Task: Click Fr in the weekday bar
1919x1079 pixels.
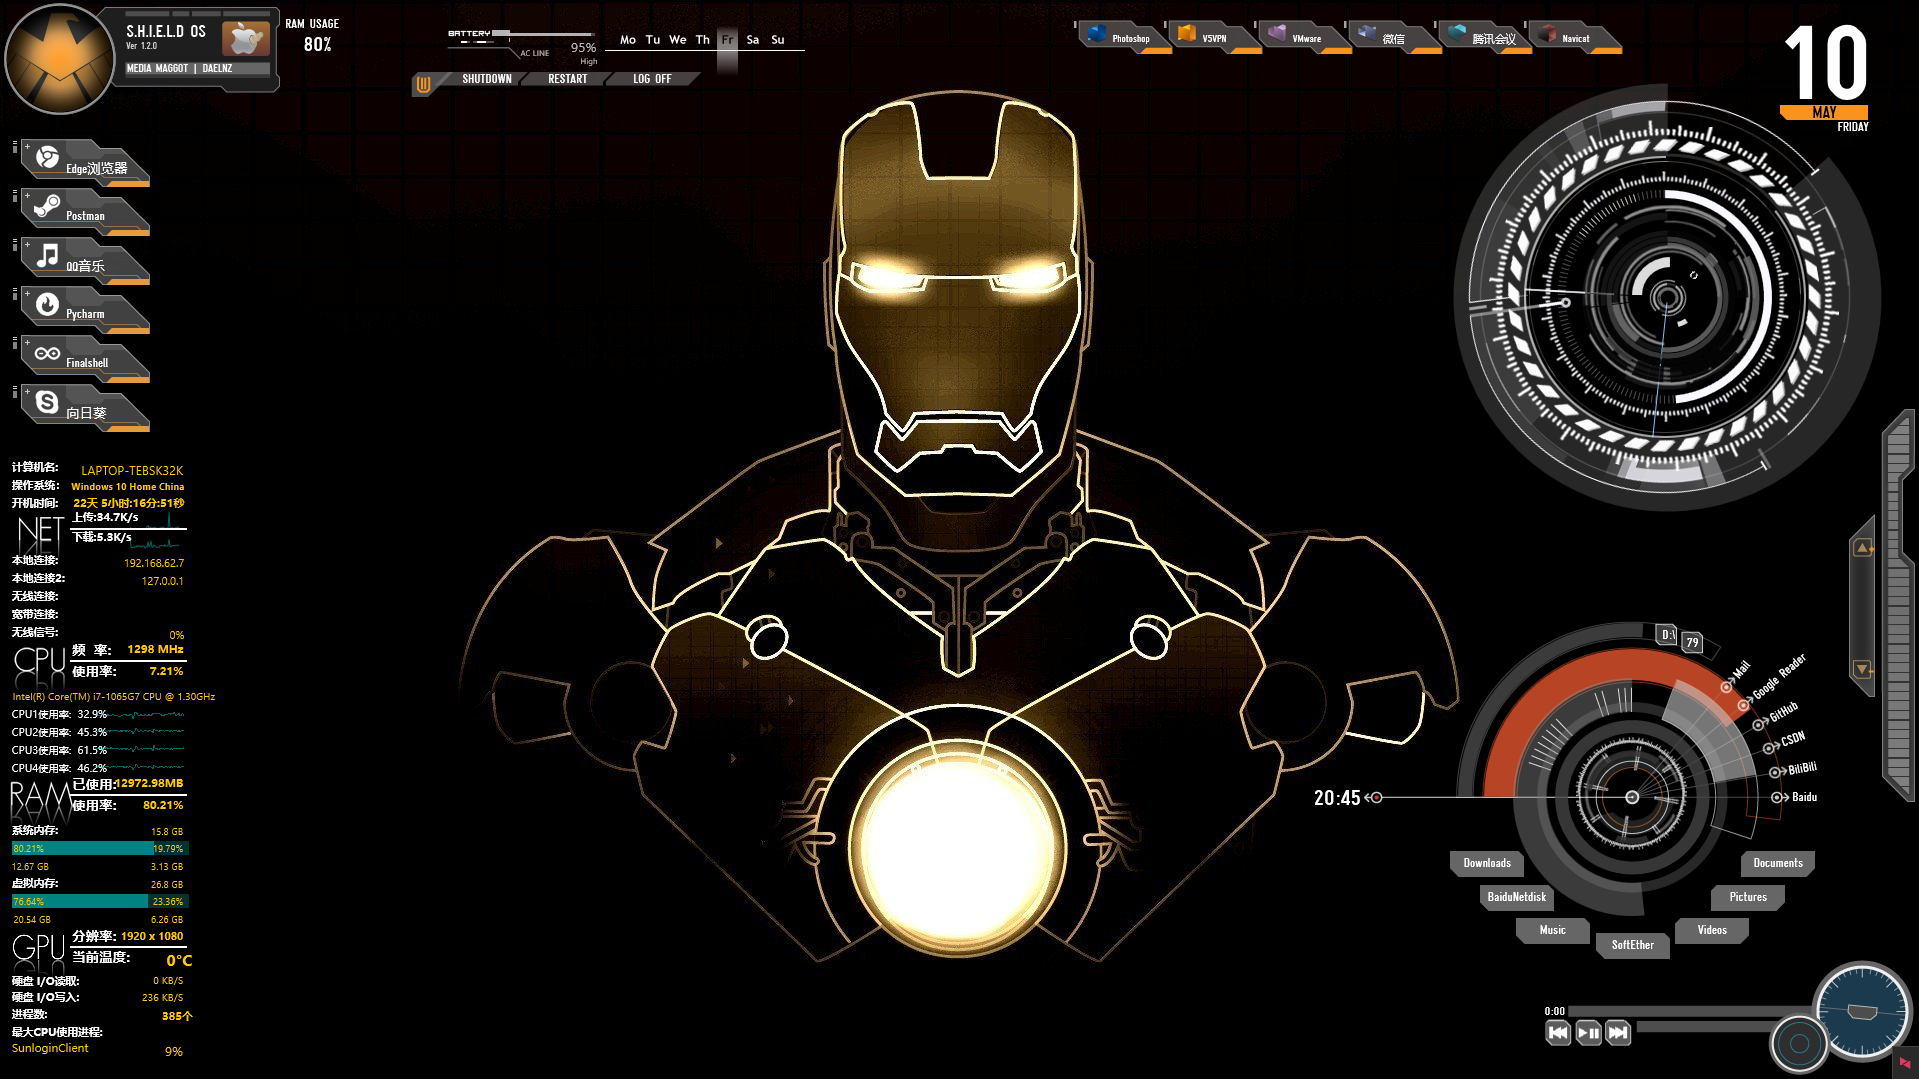Action: click(727, 40)
